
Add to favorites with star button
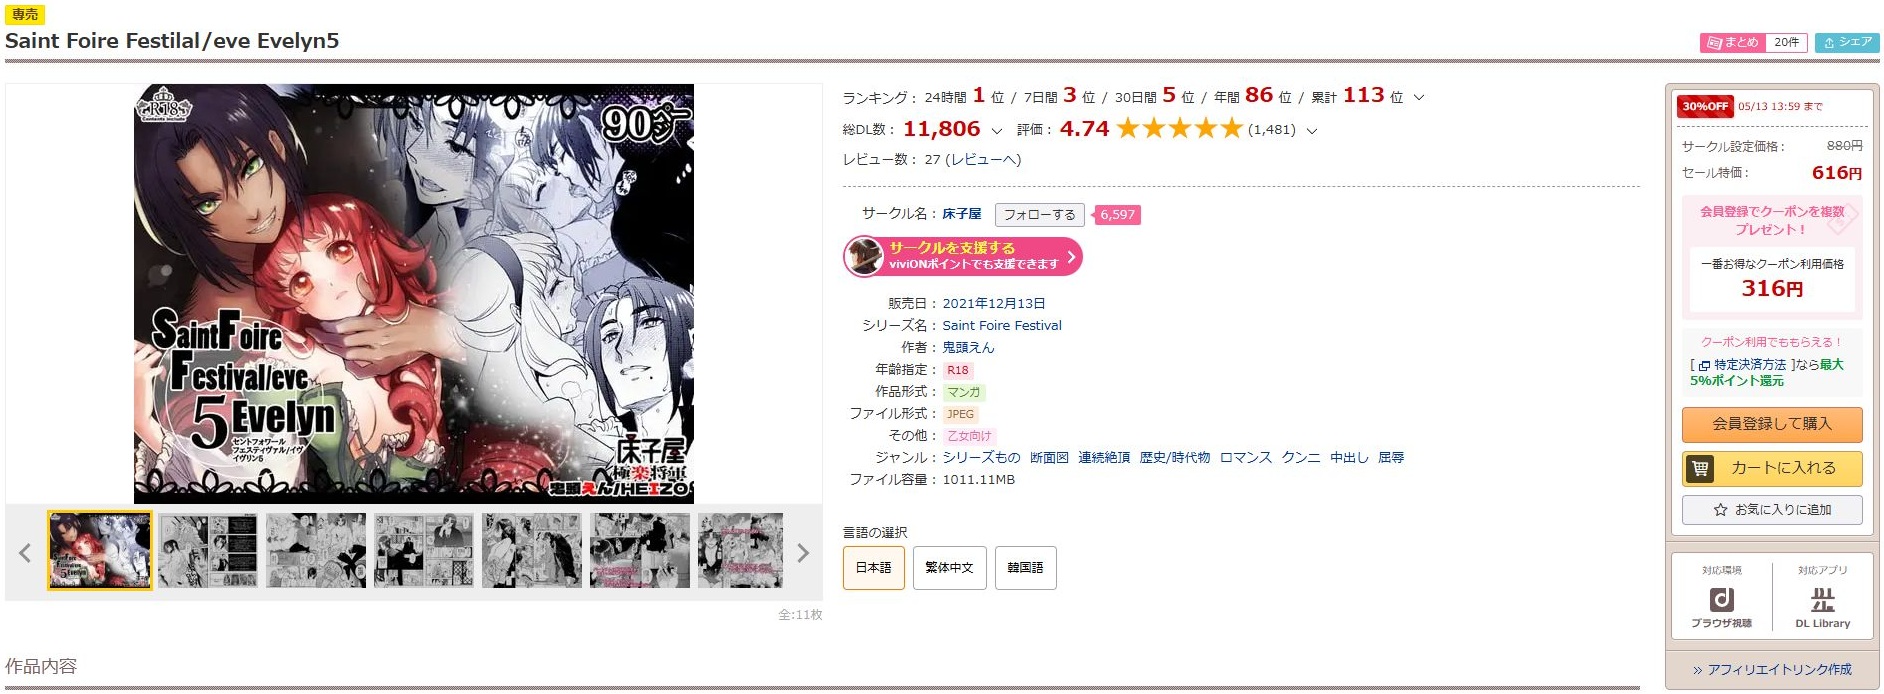(1772, 510)
